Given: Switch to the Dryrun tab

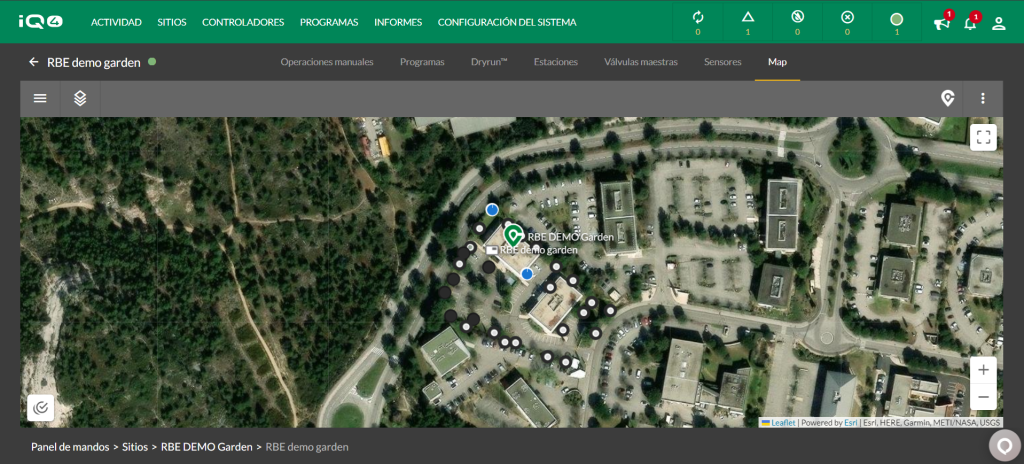Looking at the screenshot, I should tap(489, 62).
